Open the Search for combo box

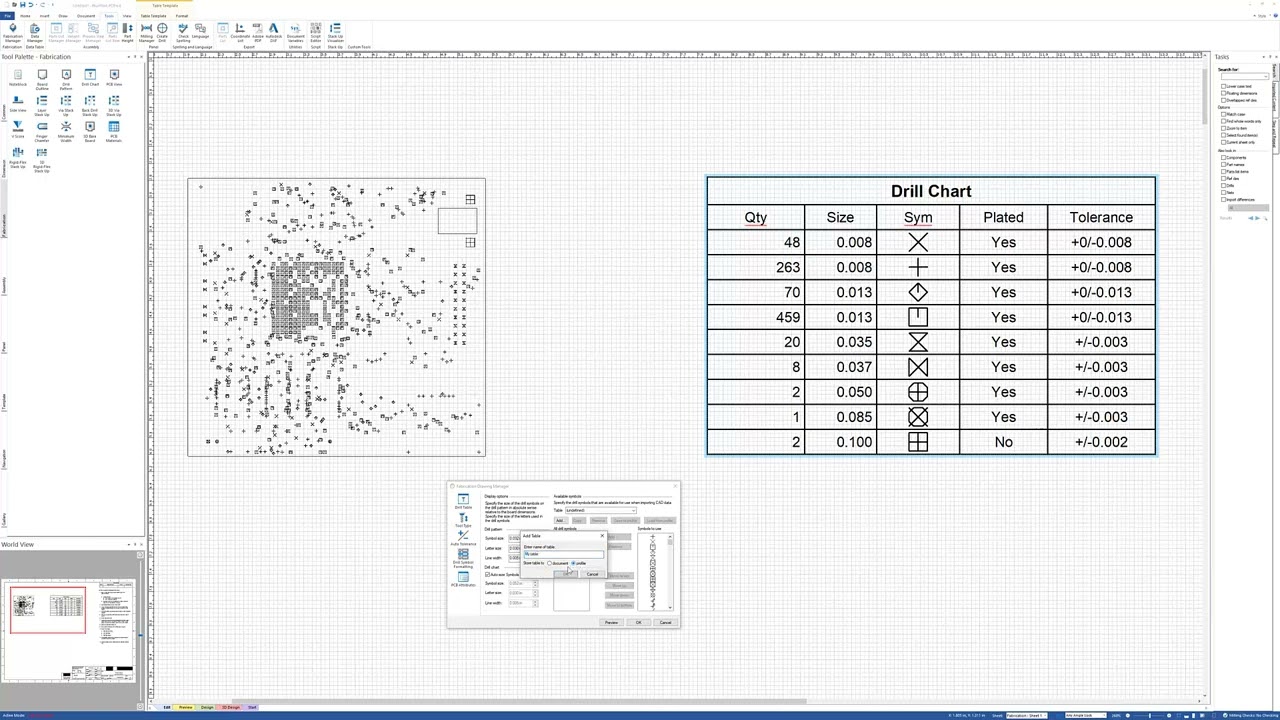pyautogui.click(x=1245, y=76)
